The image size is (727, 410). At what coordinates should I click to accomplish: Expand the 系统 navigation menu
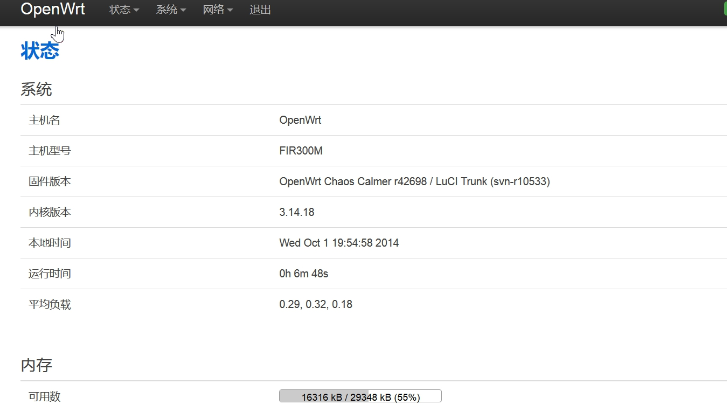pyautogui.click(x=171, y=10)
